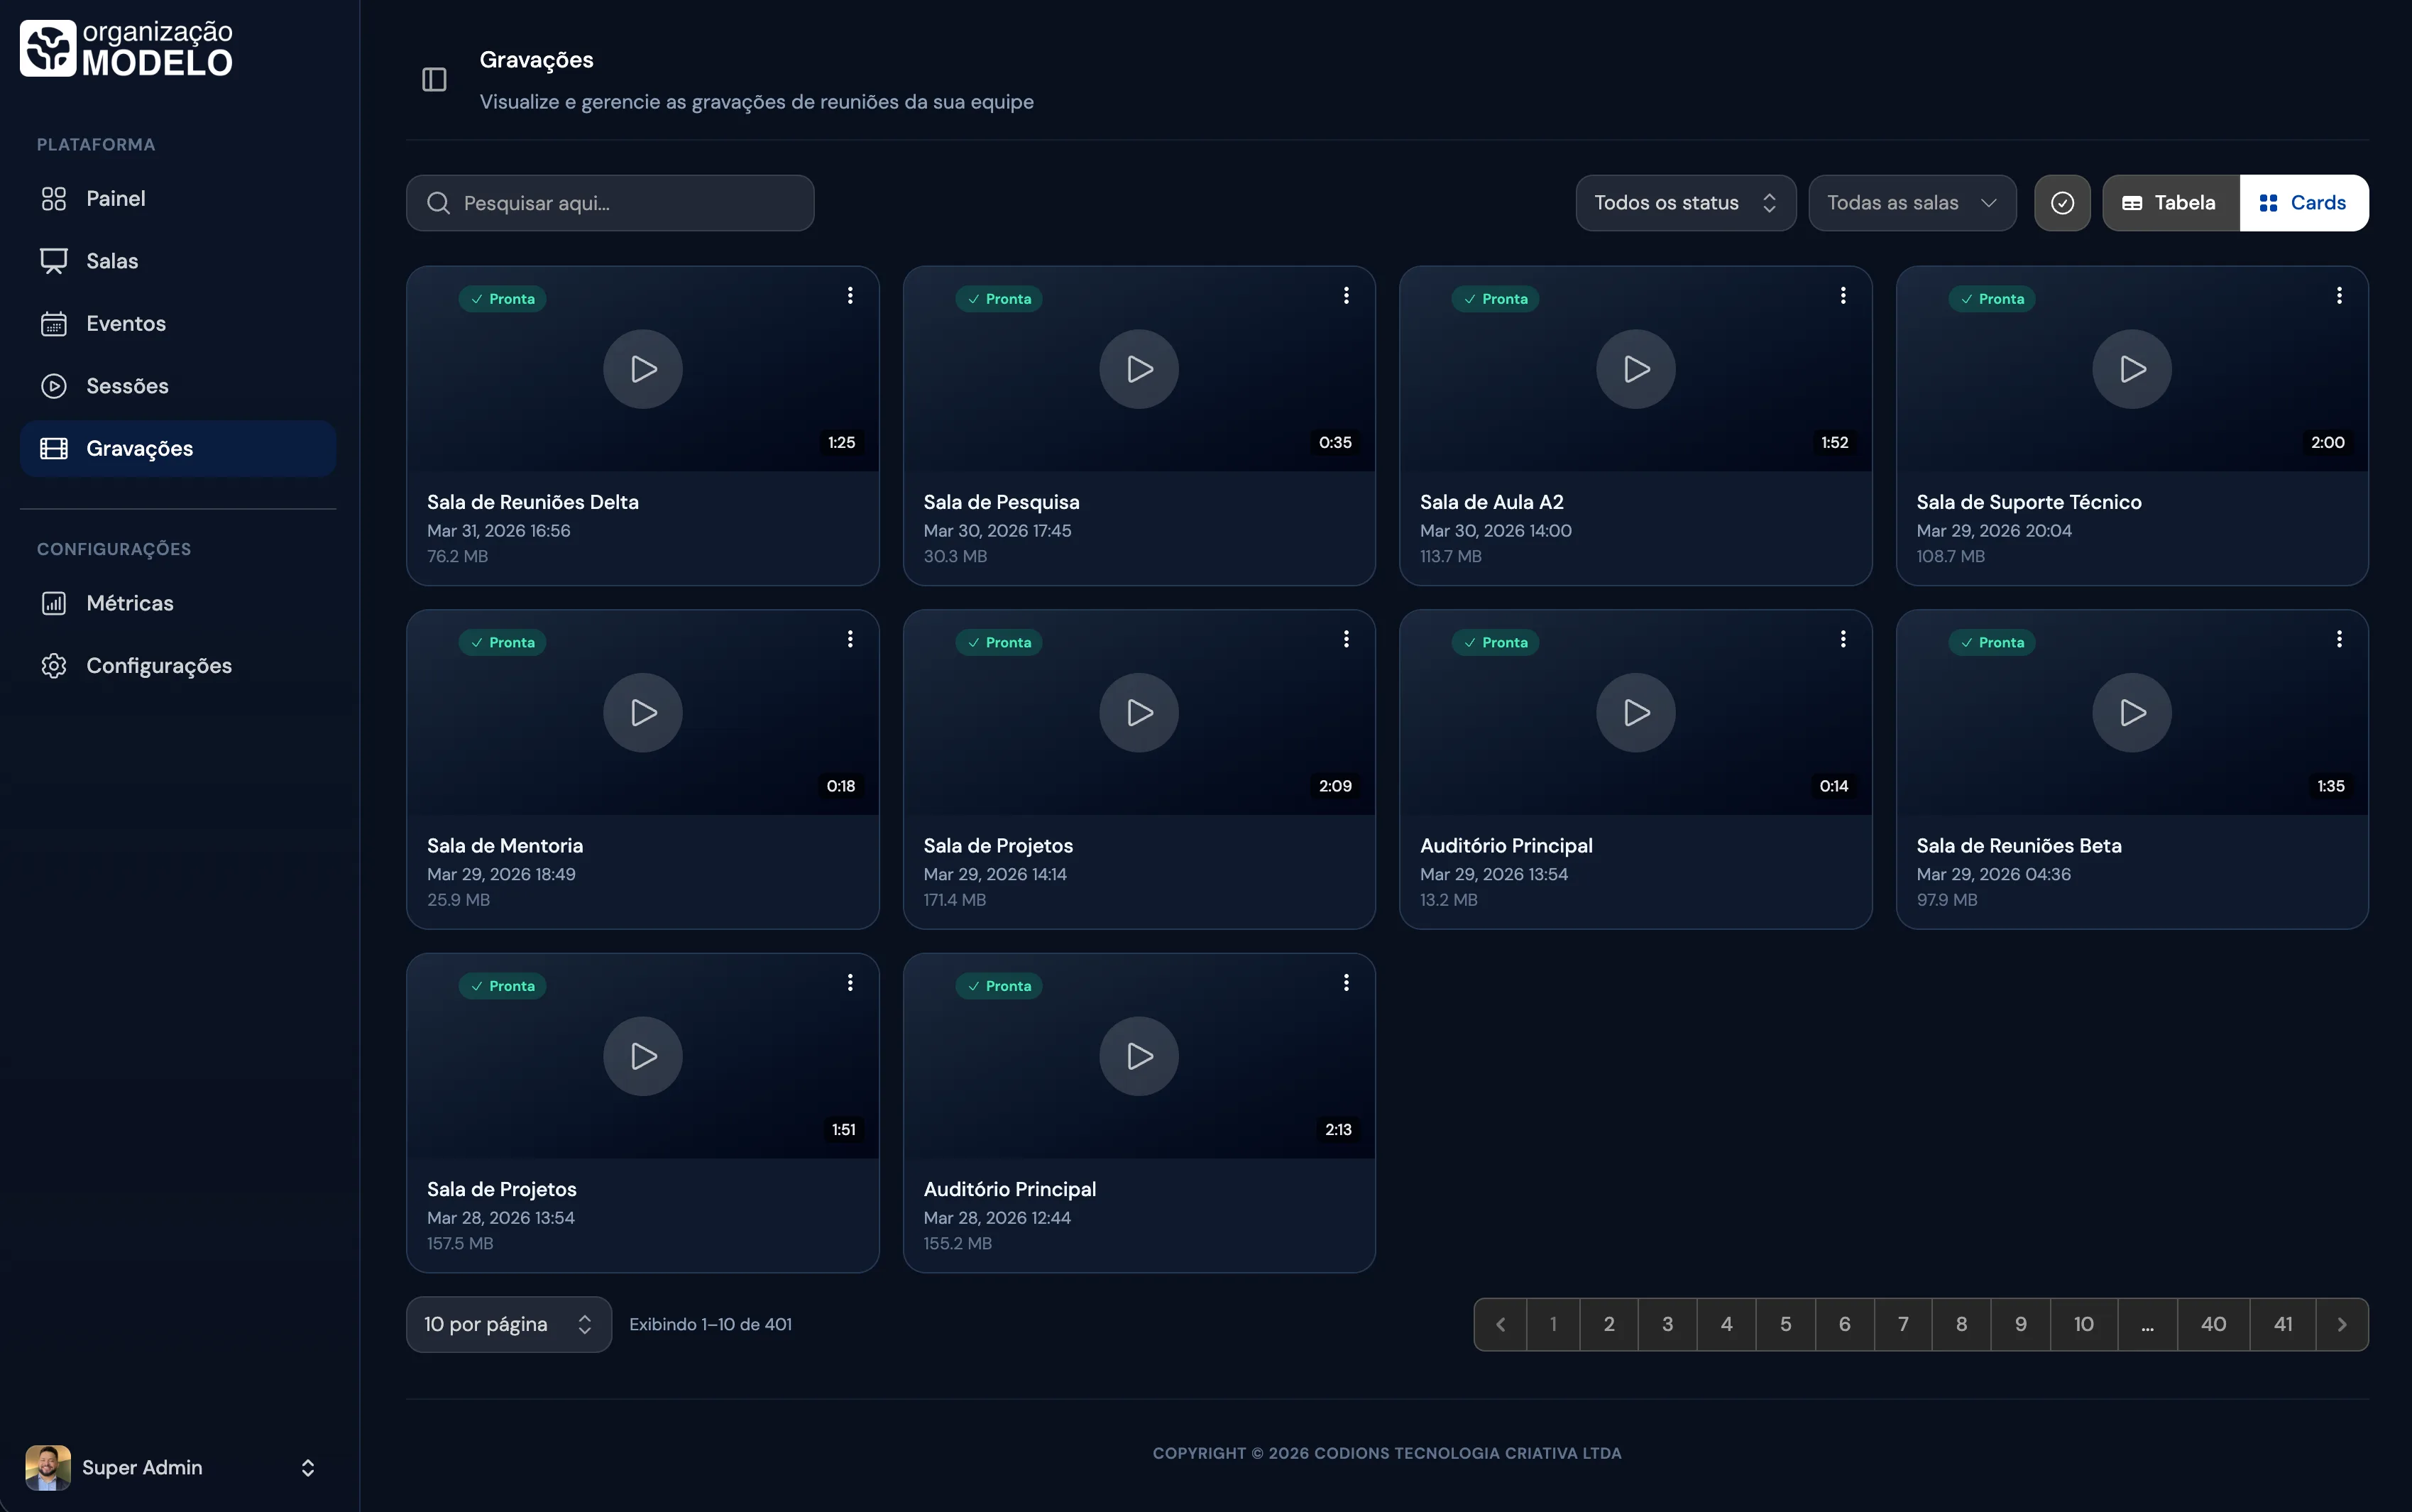Switch to Tabela view

2169,203
